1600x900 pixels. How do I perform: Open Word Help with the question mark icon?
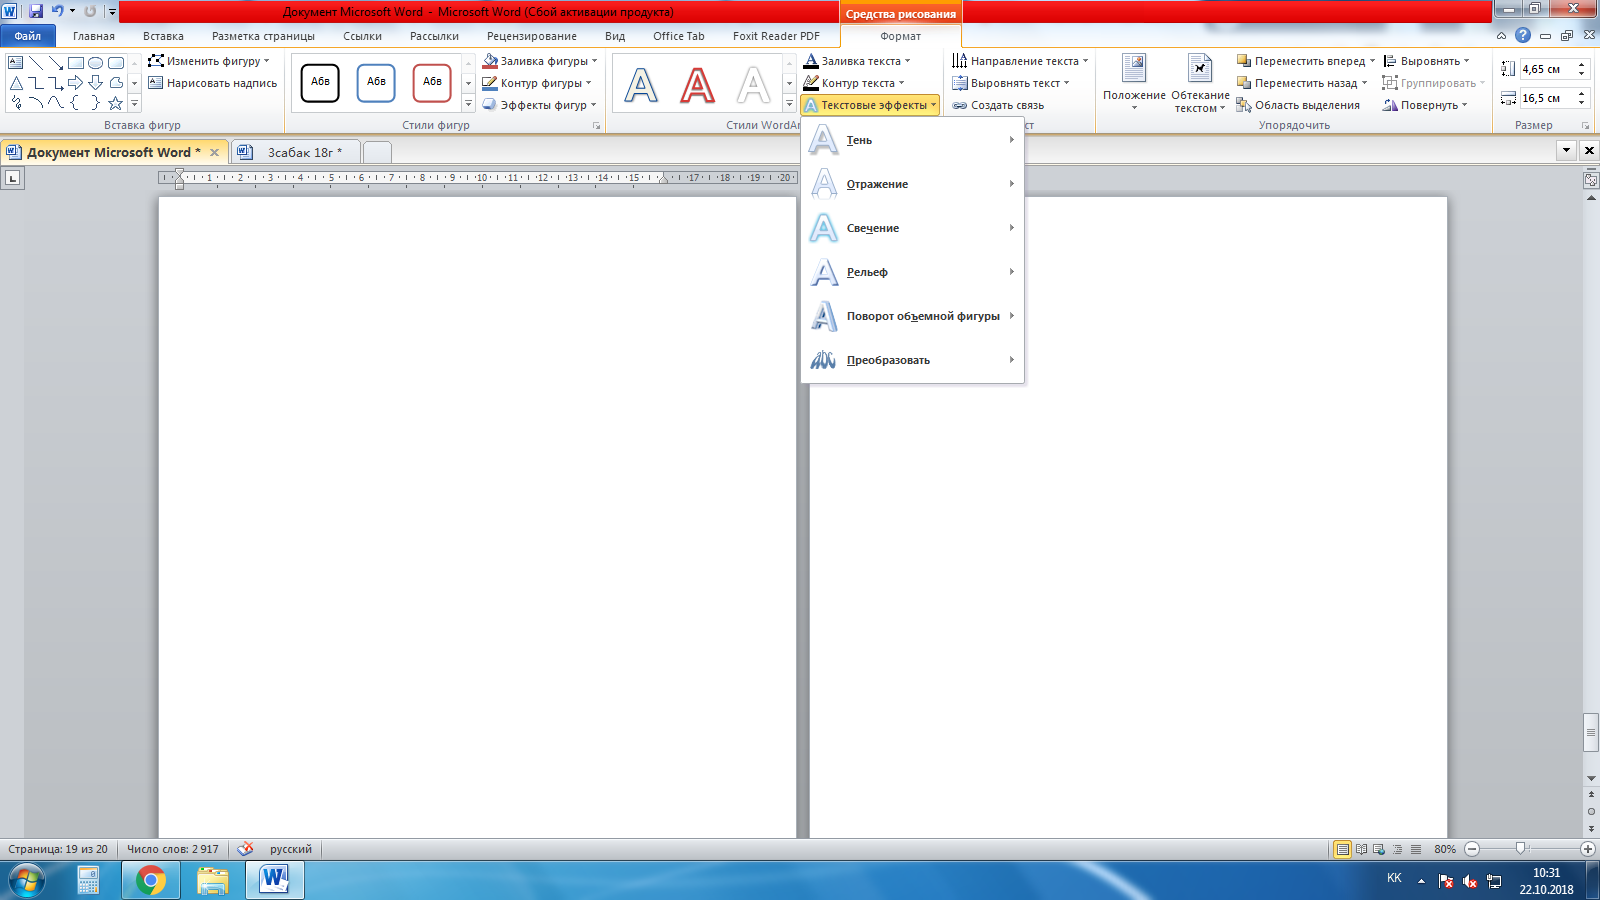tap(1522, 35)
